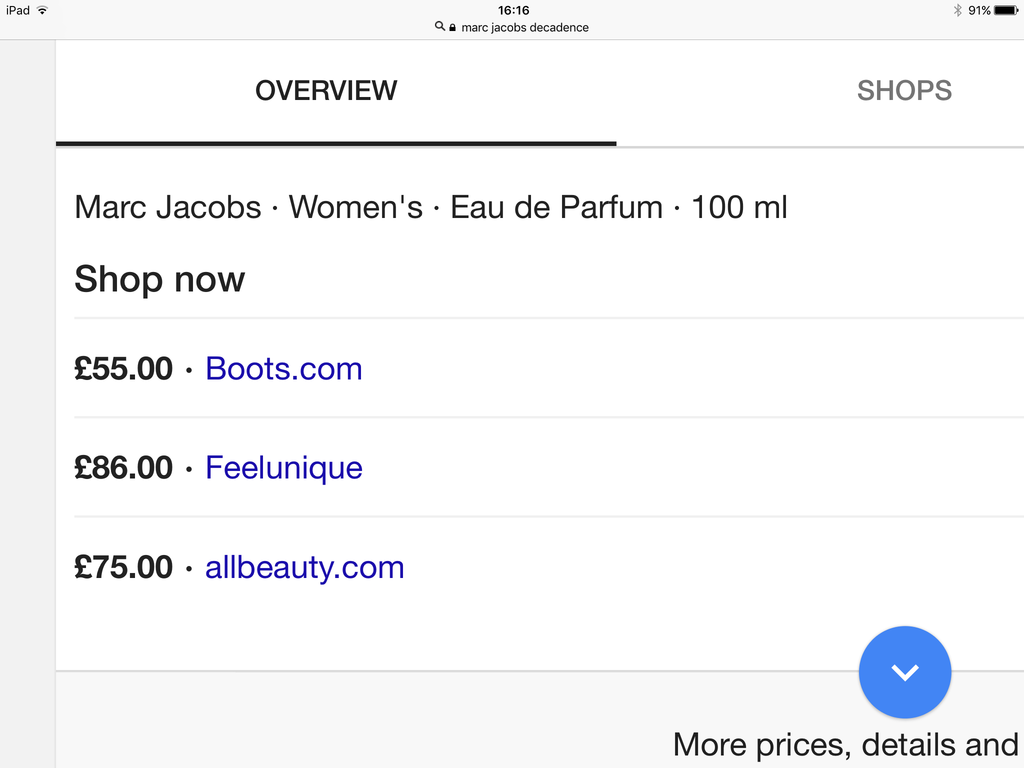Image resolution: width=1024 pixels, height=768 pixels.
Task: Tap the padlock secure icon in address bar
Action: click(452, 27)
